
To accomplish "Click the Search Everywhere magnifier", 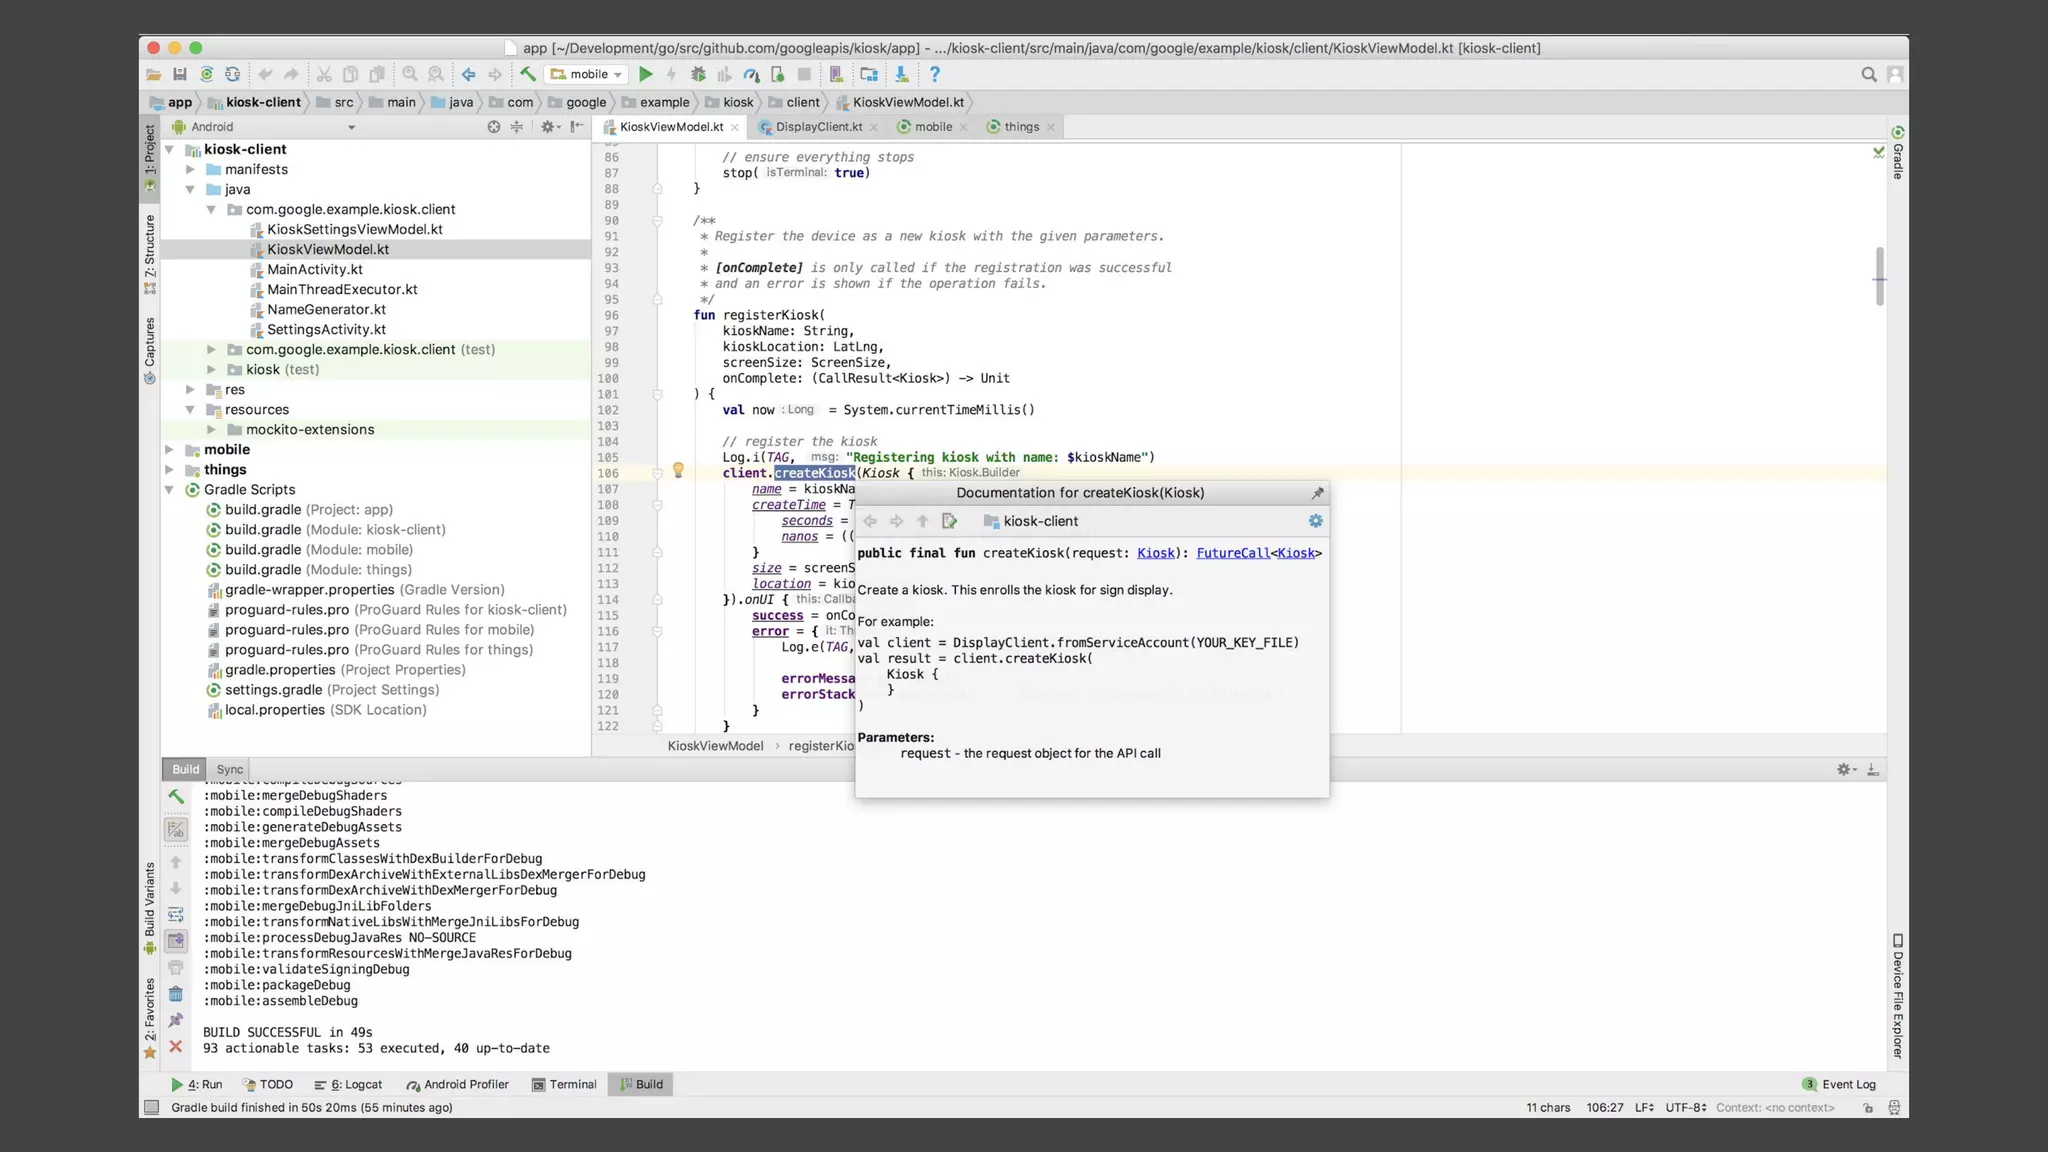I will tap(1868, 74).
